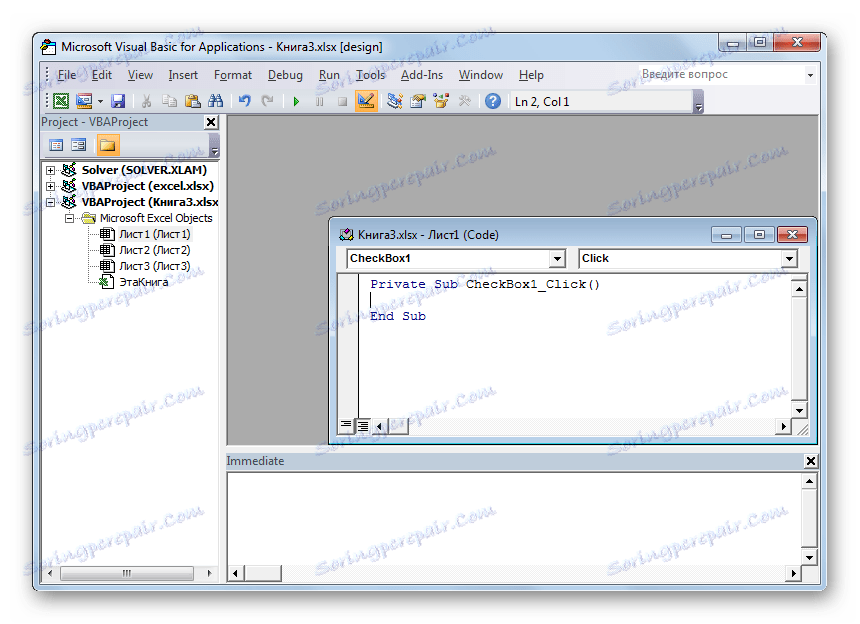The width and height of the screenshot is (860, 624).
Task: Click the Find binoculars button
Action: [214, 100]
